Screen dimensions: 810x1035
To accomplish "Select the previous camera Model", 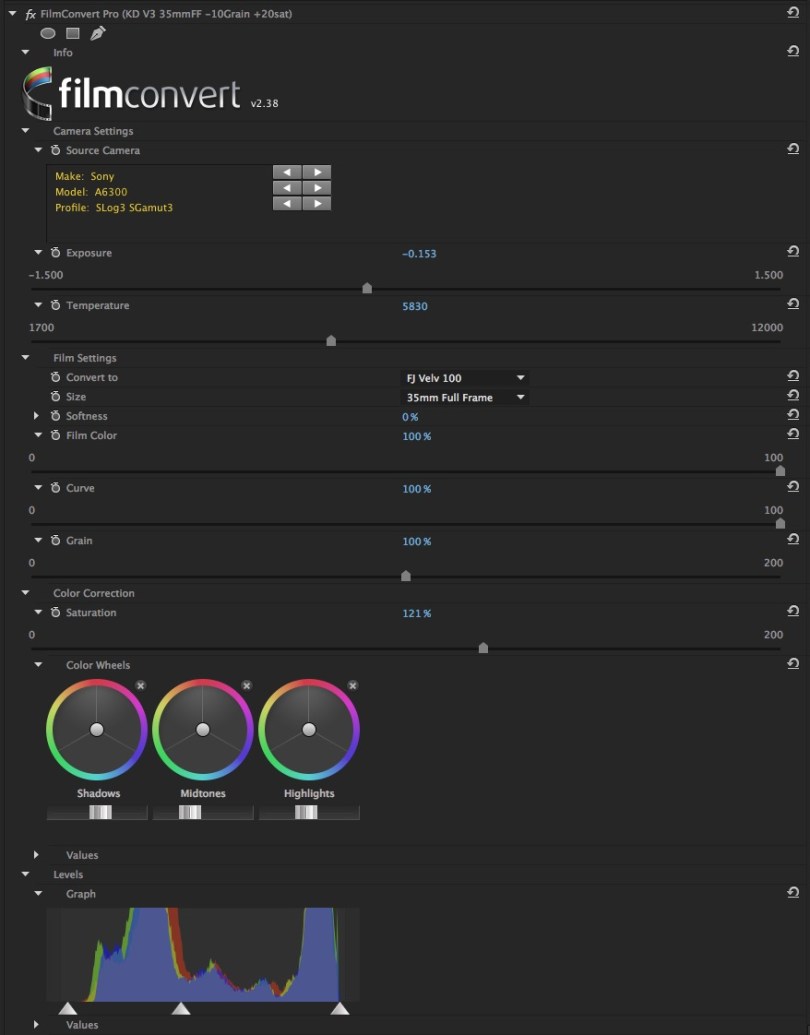I will click(287, 188).
